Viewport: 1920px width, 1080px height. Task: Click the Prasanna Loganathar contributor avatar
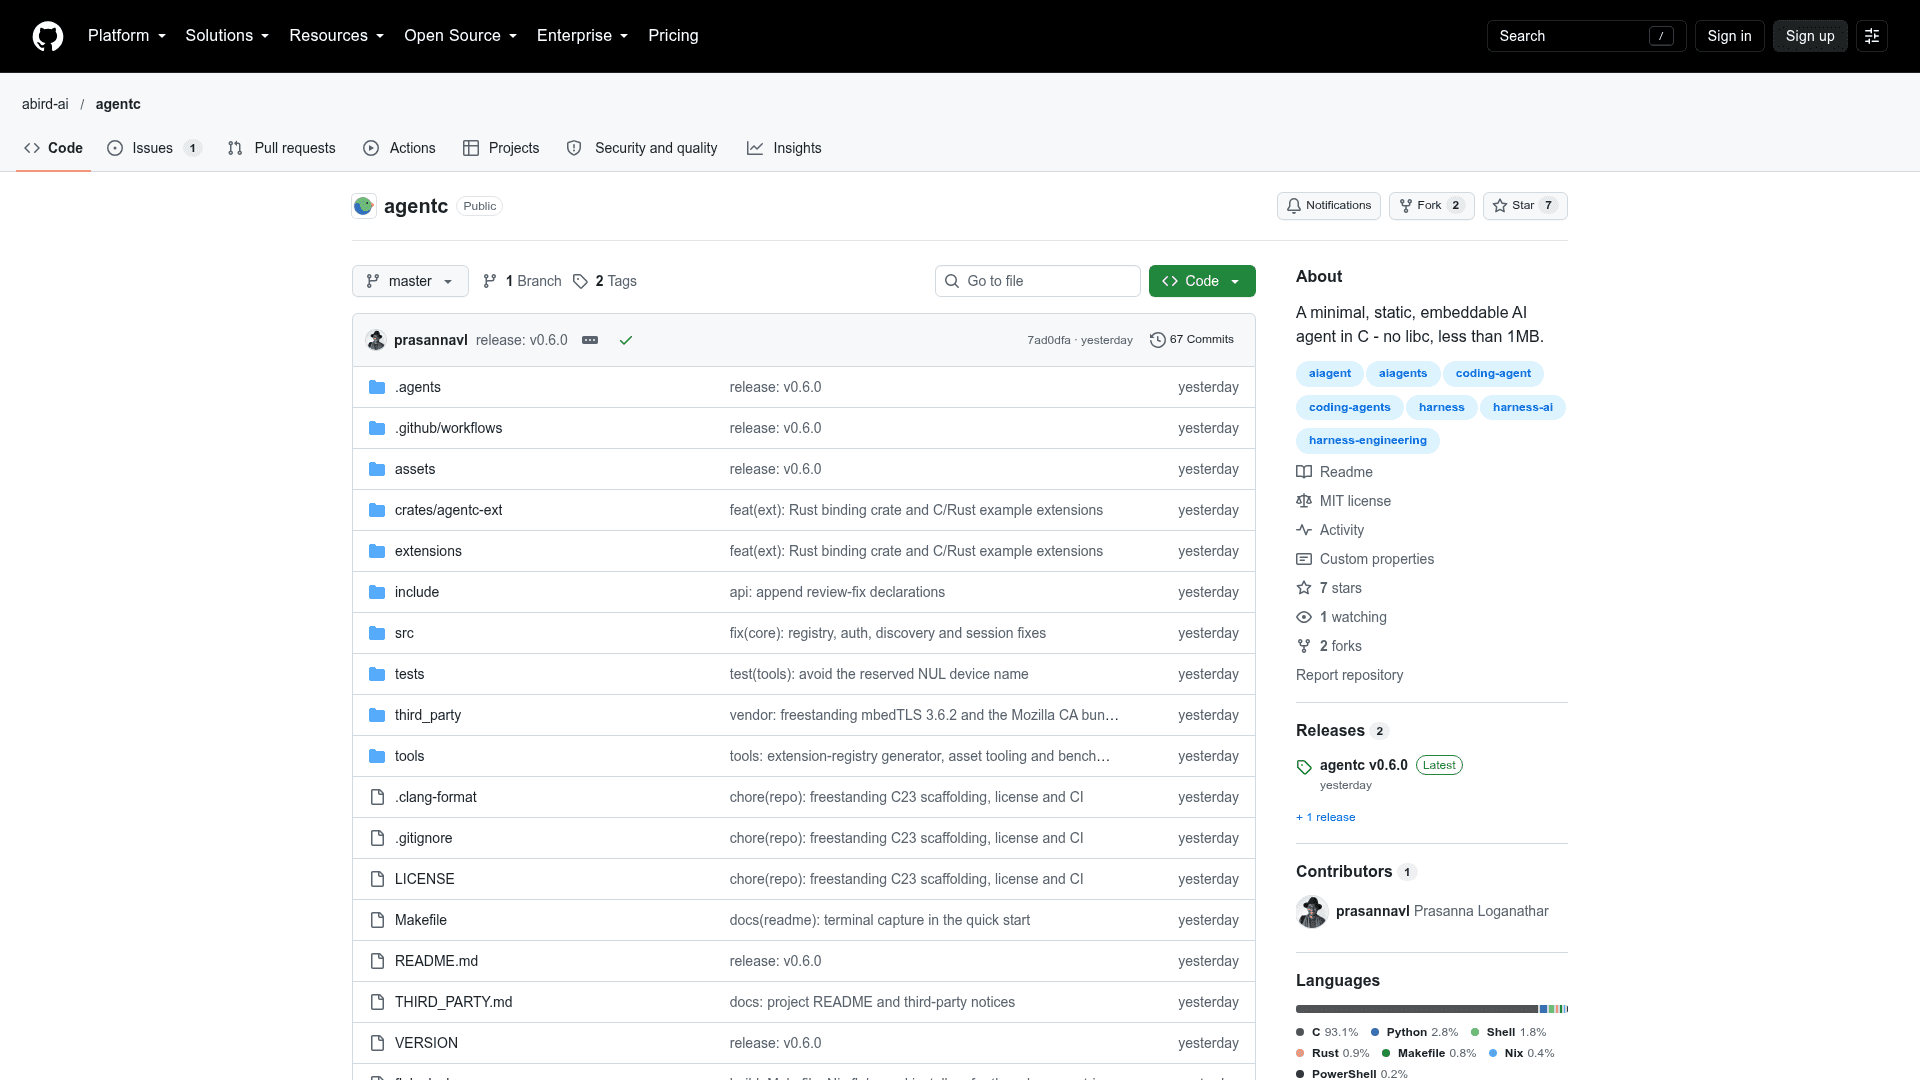click(x=1312, y=911)
